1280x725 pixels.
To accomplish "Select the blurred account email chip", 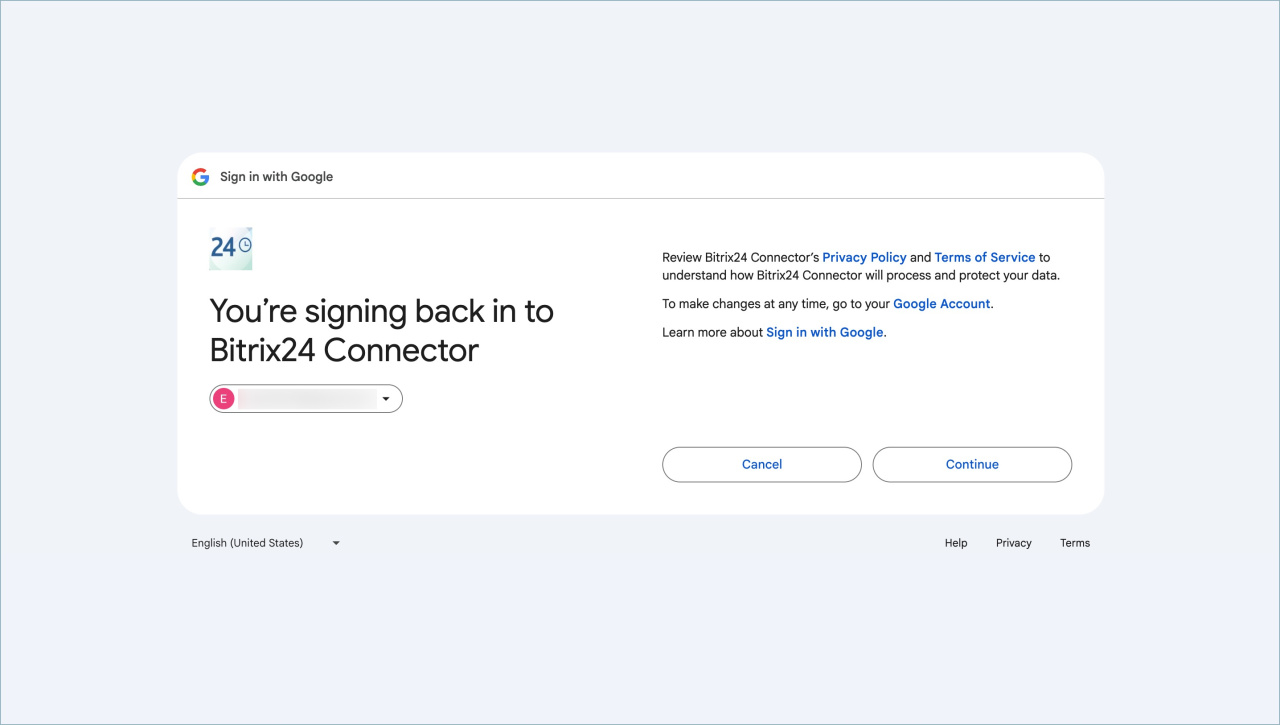I will point(306,399).
